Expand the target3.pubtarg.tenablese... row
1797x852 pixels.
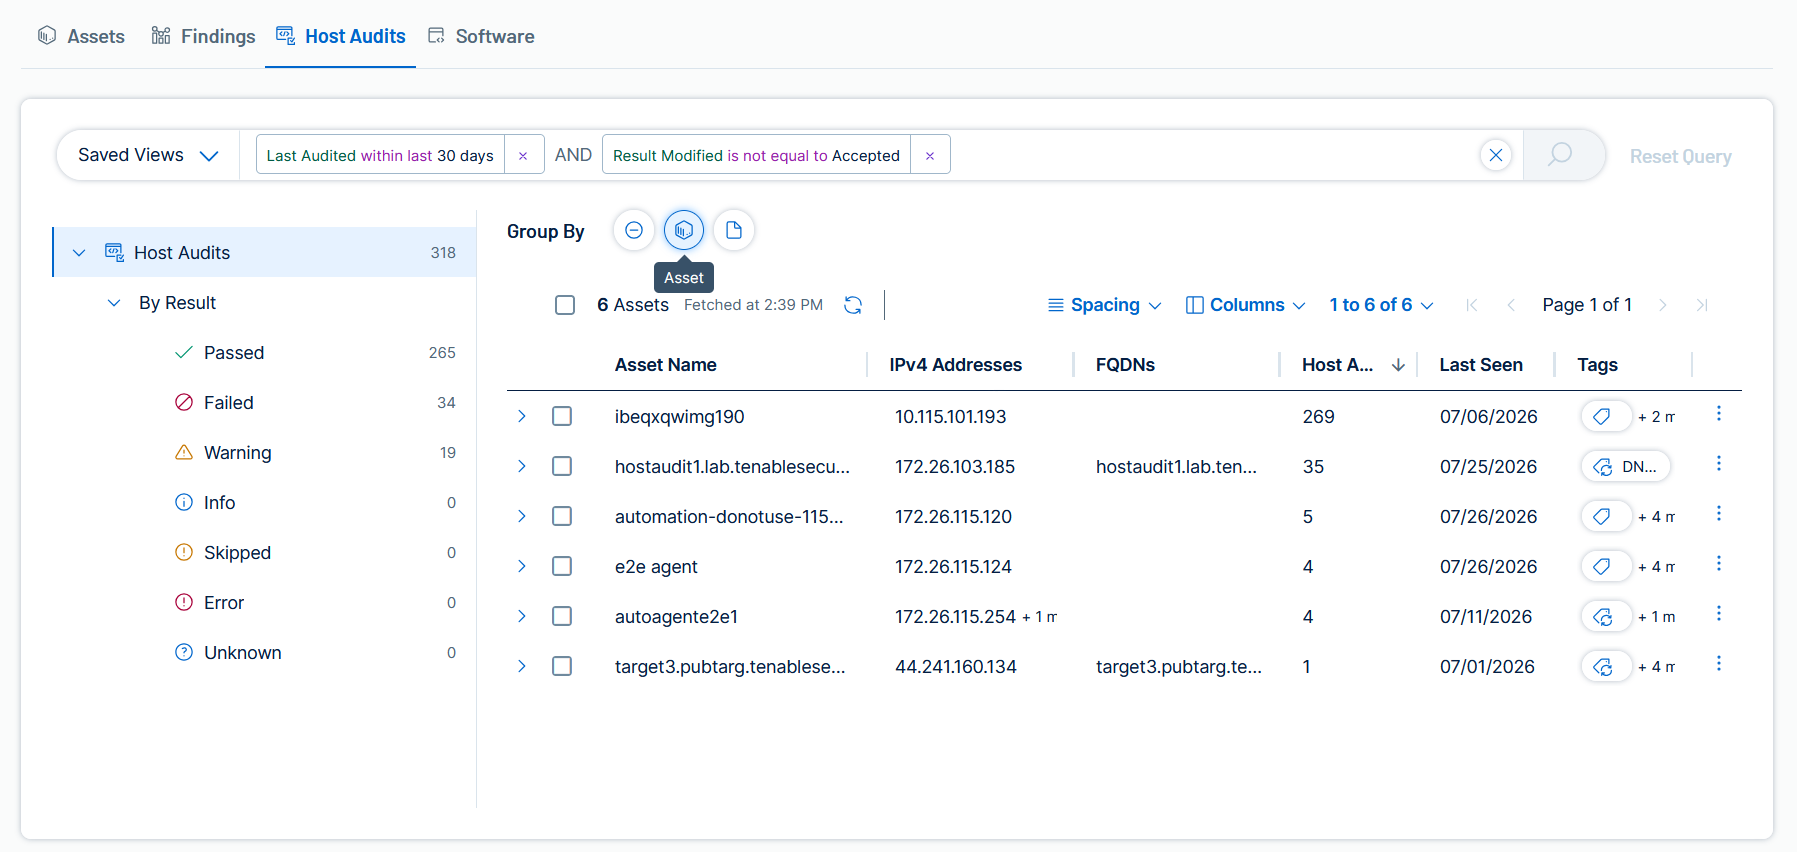(x=522, y=666)
